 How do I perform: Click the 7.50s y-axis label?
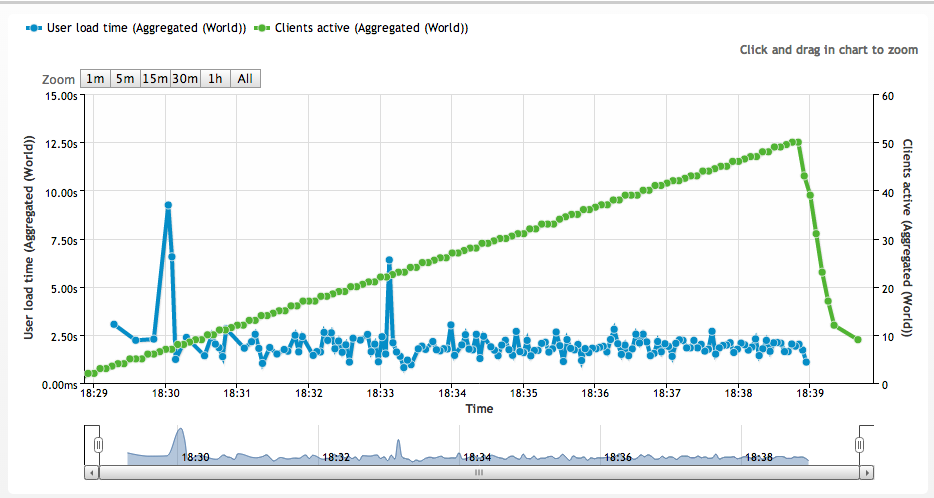[64, 241]
